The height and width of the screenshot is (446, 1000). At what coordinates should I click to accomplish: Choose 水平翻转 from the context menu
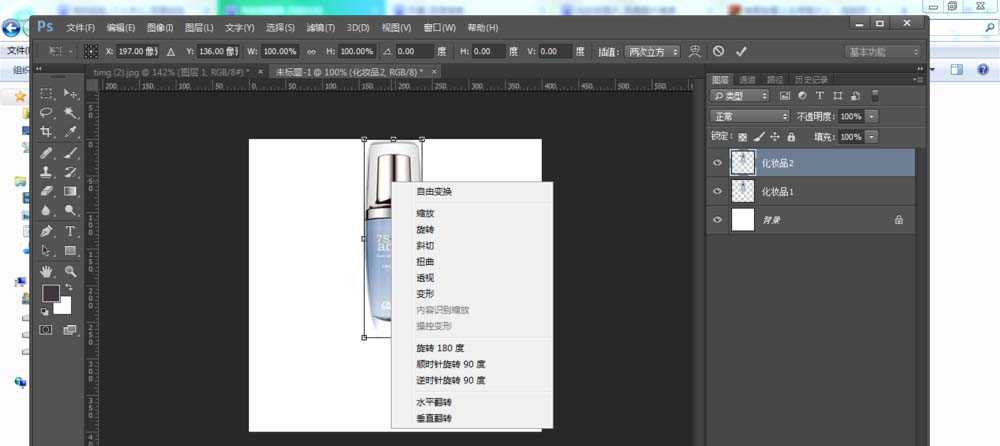click(x=434, y=402)
